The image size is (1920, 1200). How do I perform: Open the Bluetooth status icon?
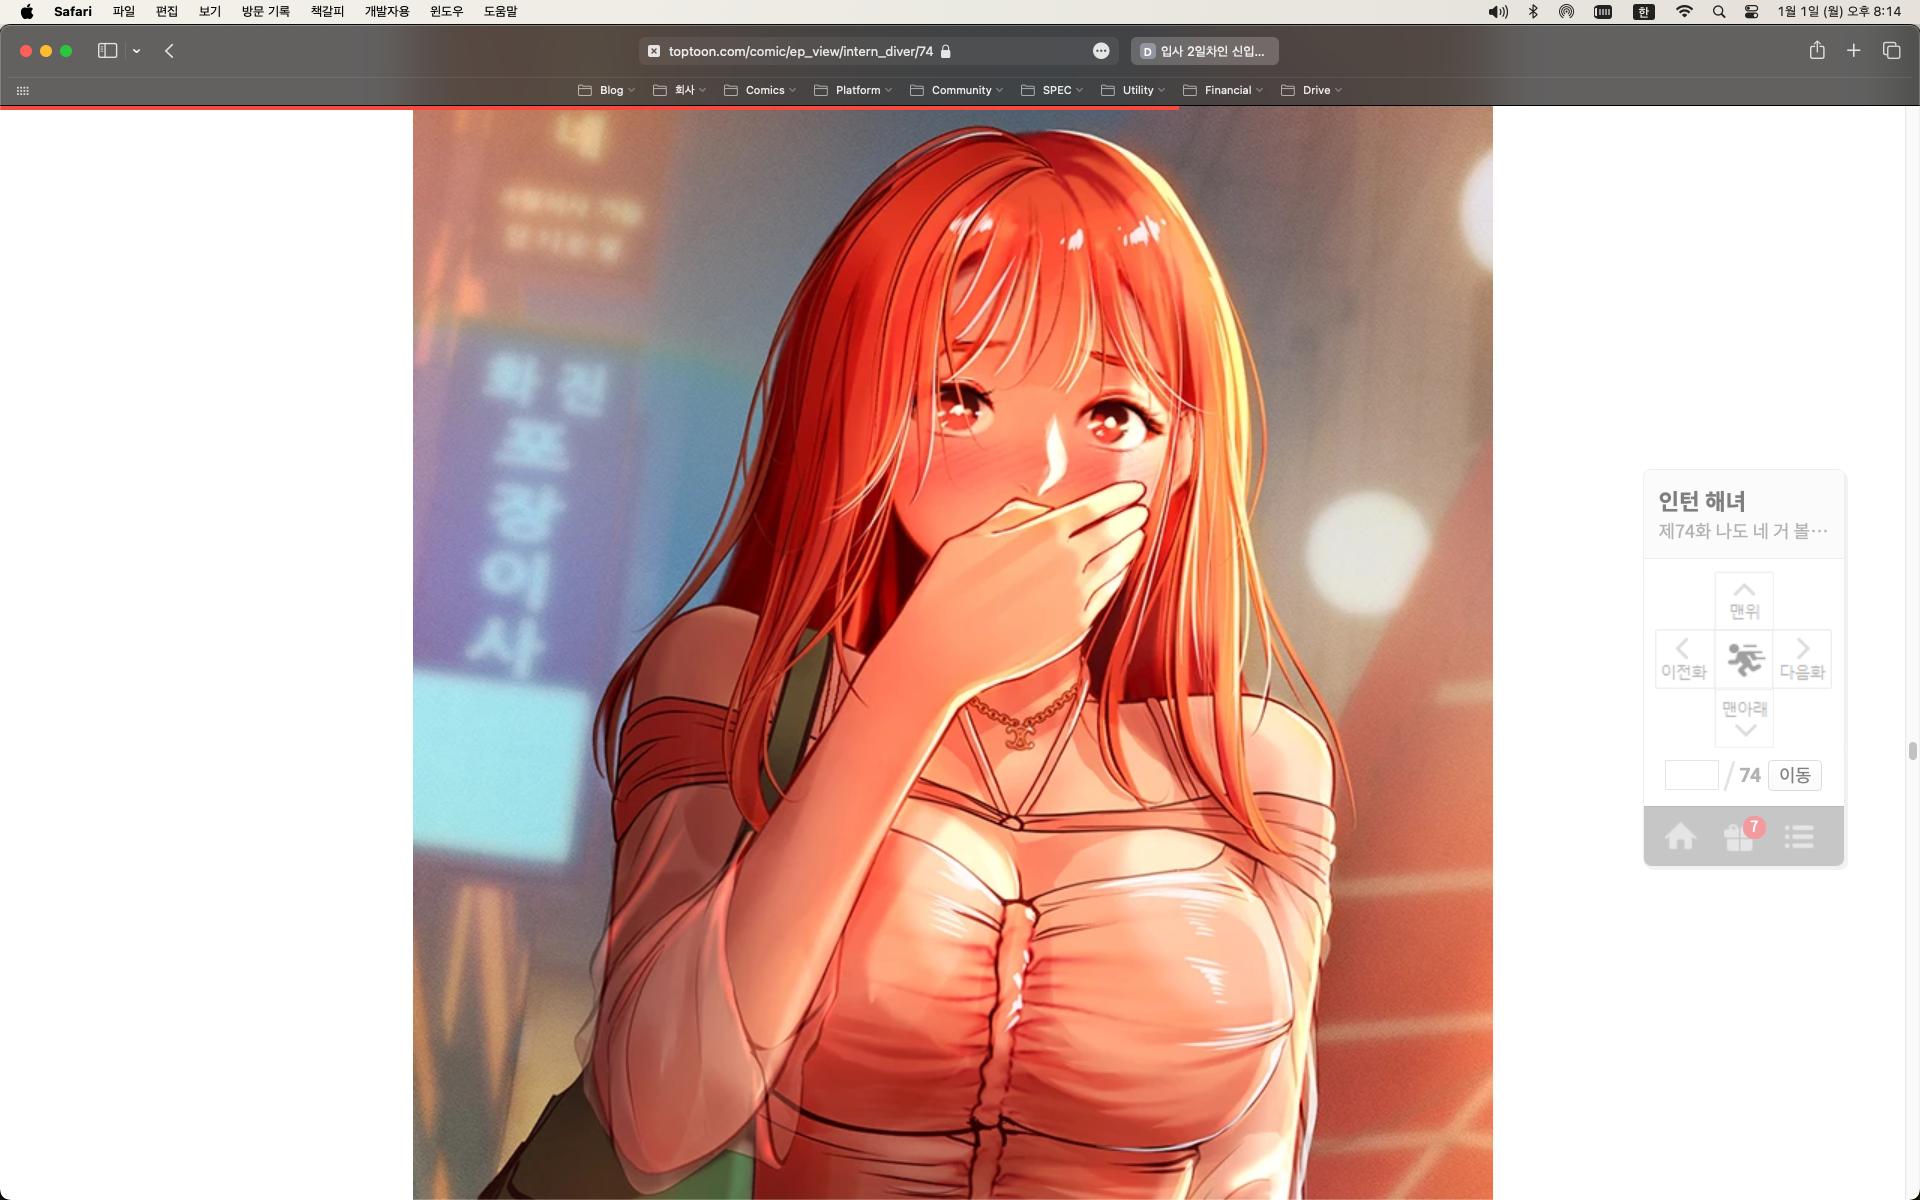point(1533,12)
